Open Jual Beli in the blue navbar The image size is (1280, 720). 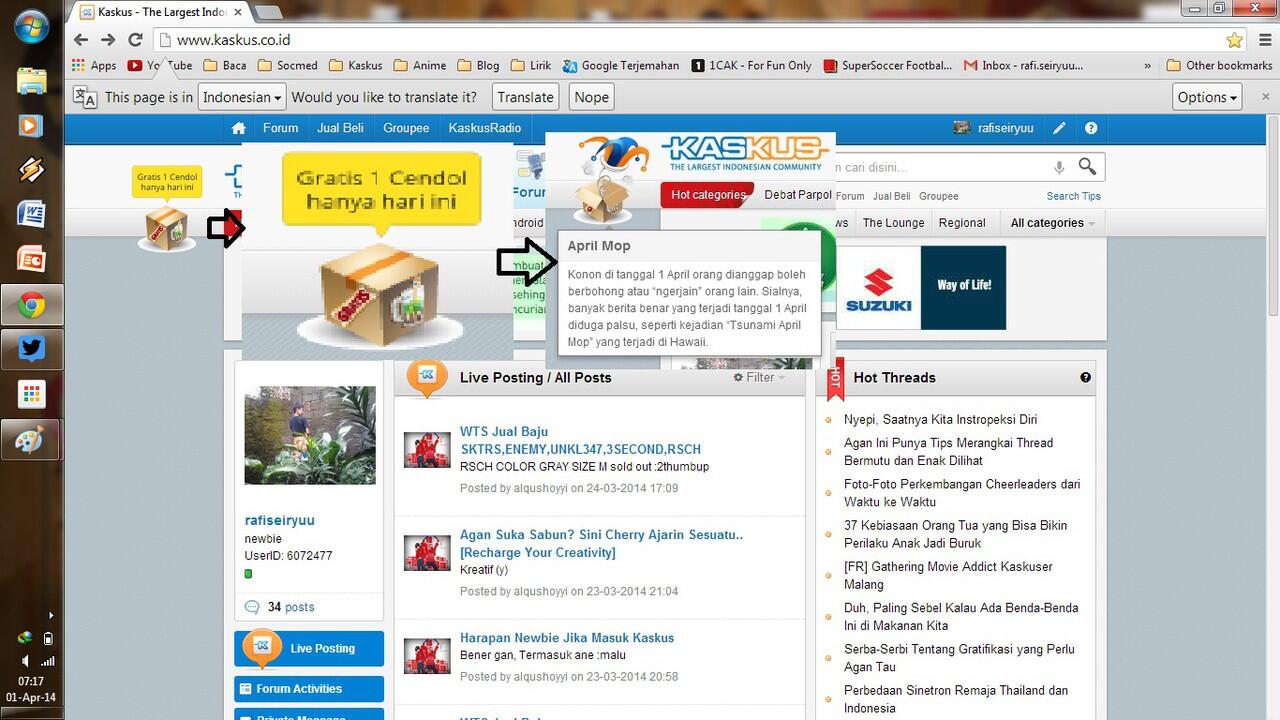point(341,128)
